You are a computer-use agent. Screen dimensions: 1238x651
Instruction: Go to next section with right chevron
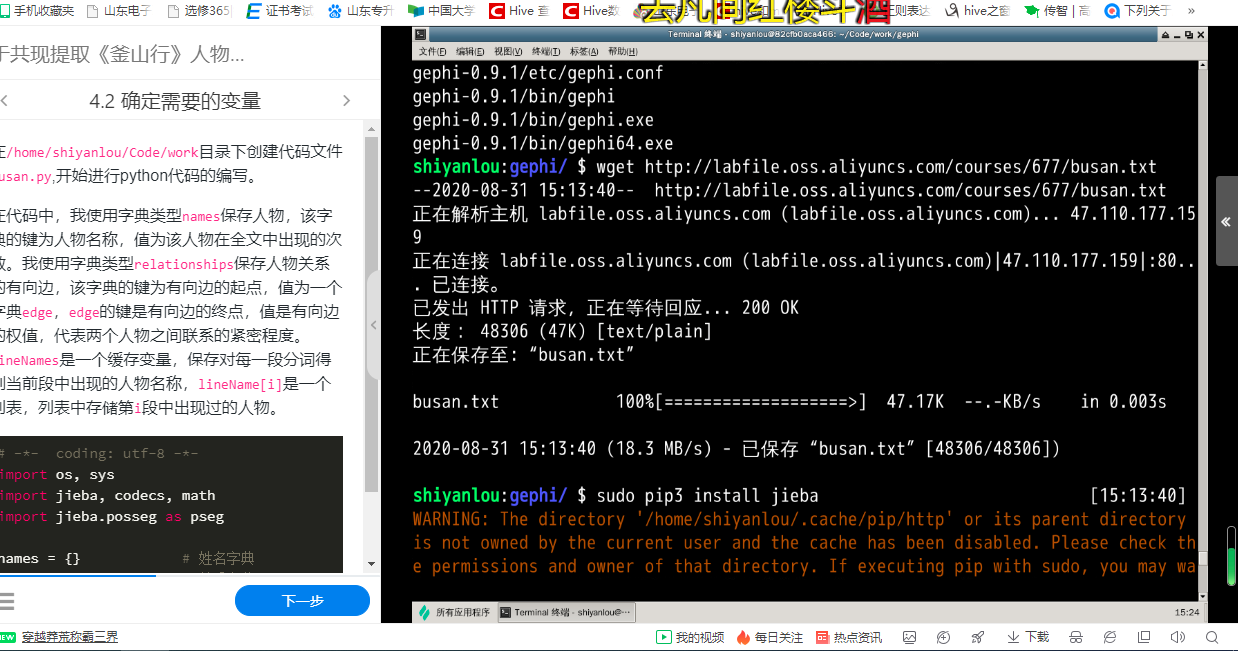click(346, 100)
